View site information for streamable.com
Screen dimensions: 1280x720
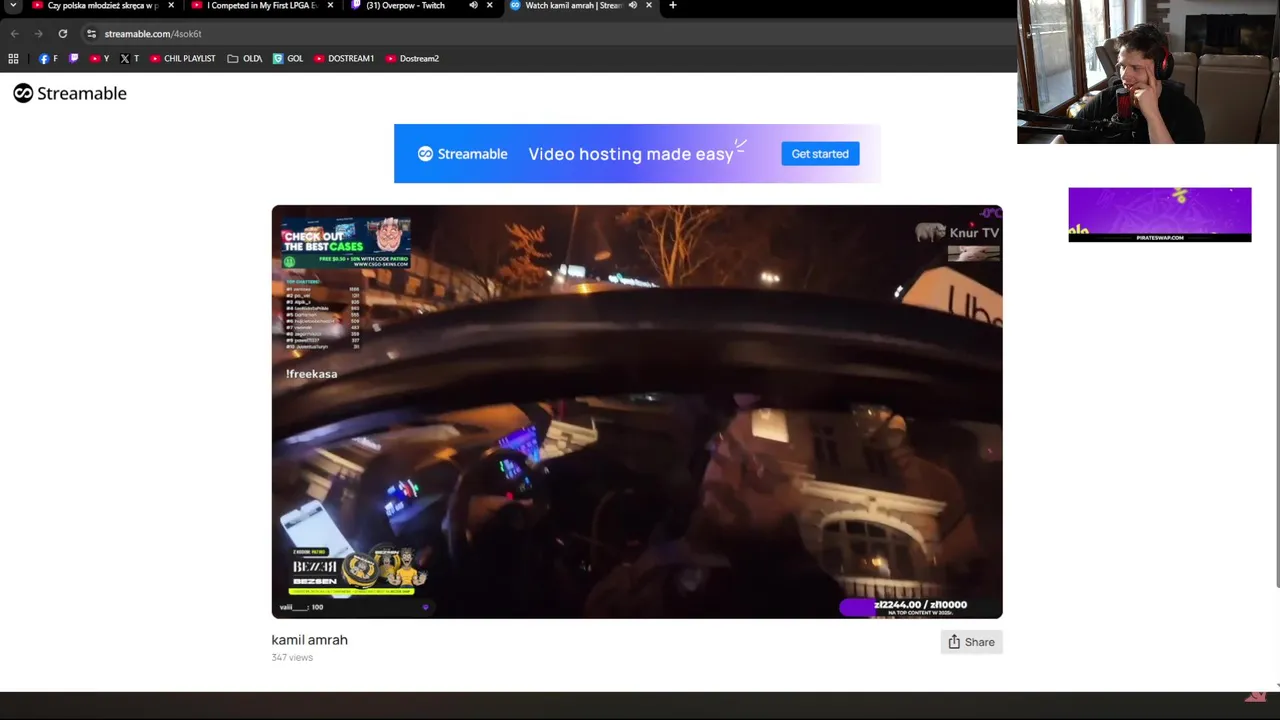pyautogui.click(x=91, y=34)
